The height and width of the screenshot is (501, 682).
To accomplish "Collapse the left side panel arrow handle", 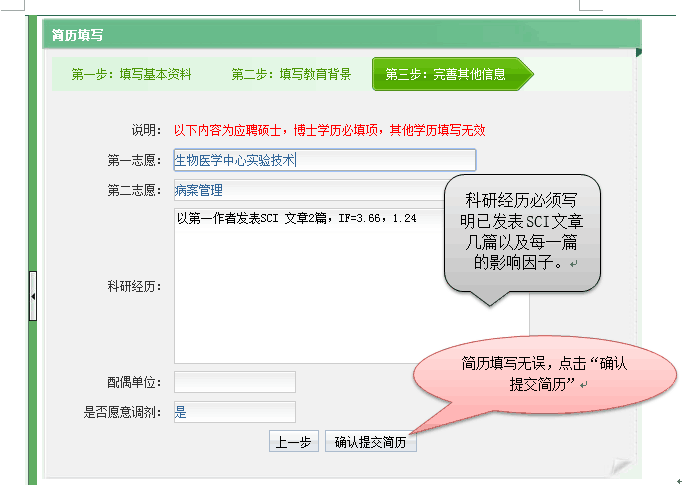I will click(x=32, y=297).
